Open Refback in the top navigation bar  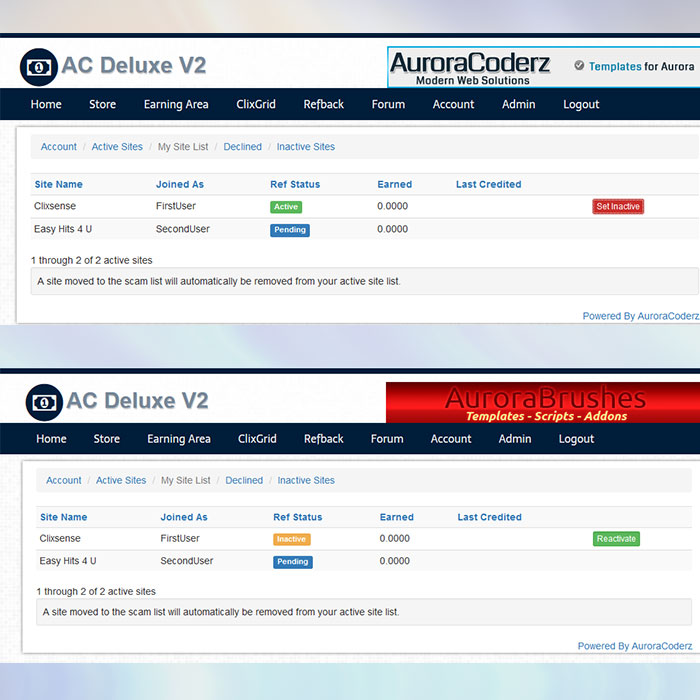pos(324,104)
